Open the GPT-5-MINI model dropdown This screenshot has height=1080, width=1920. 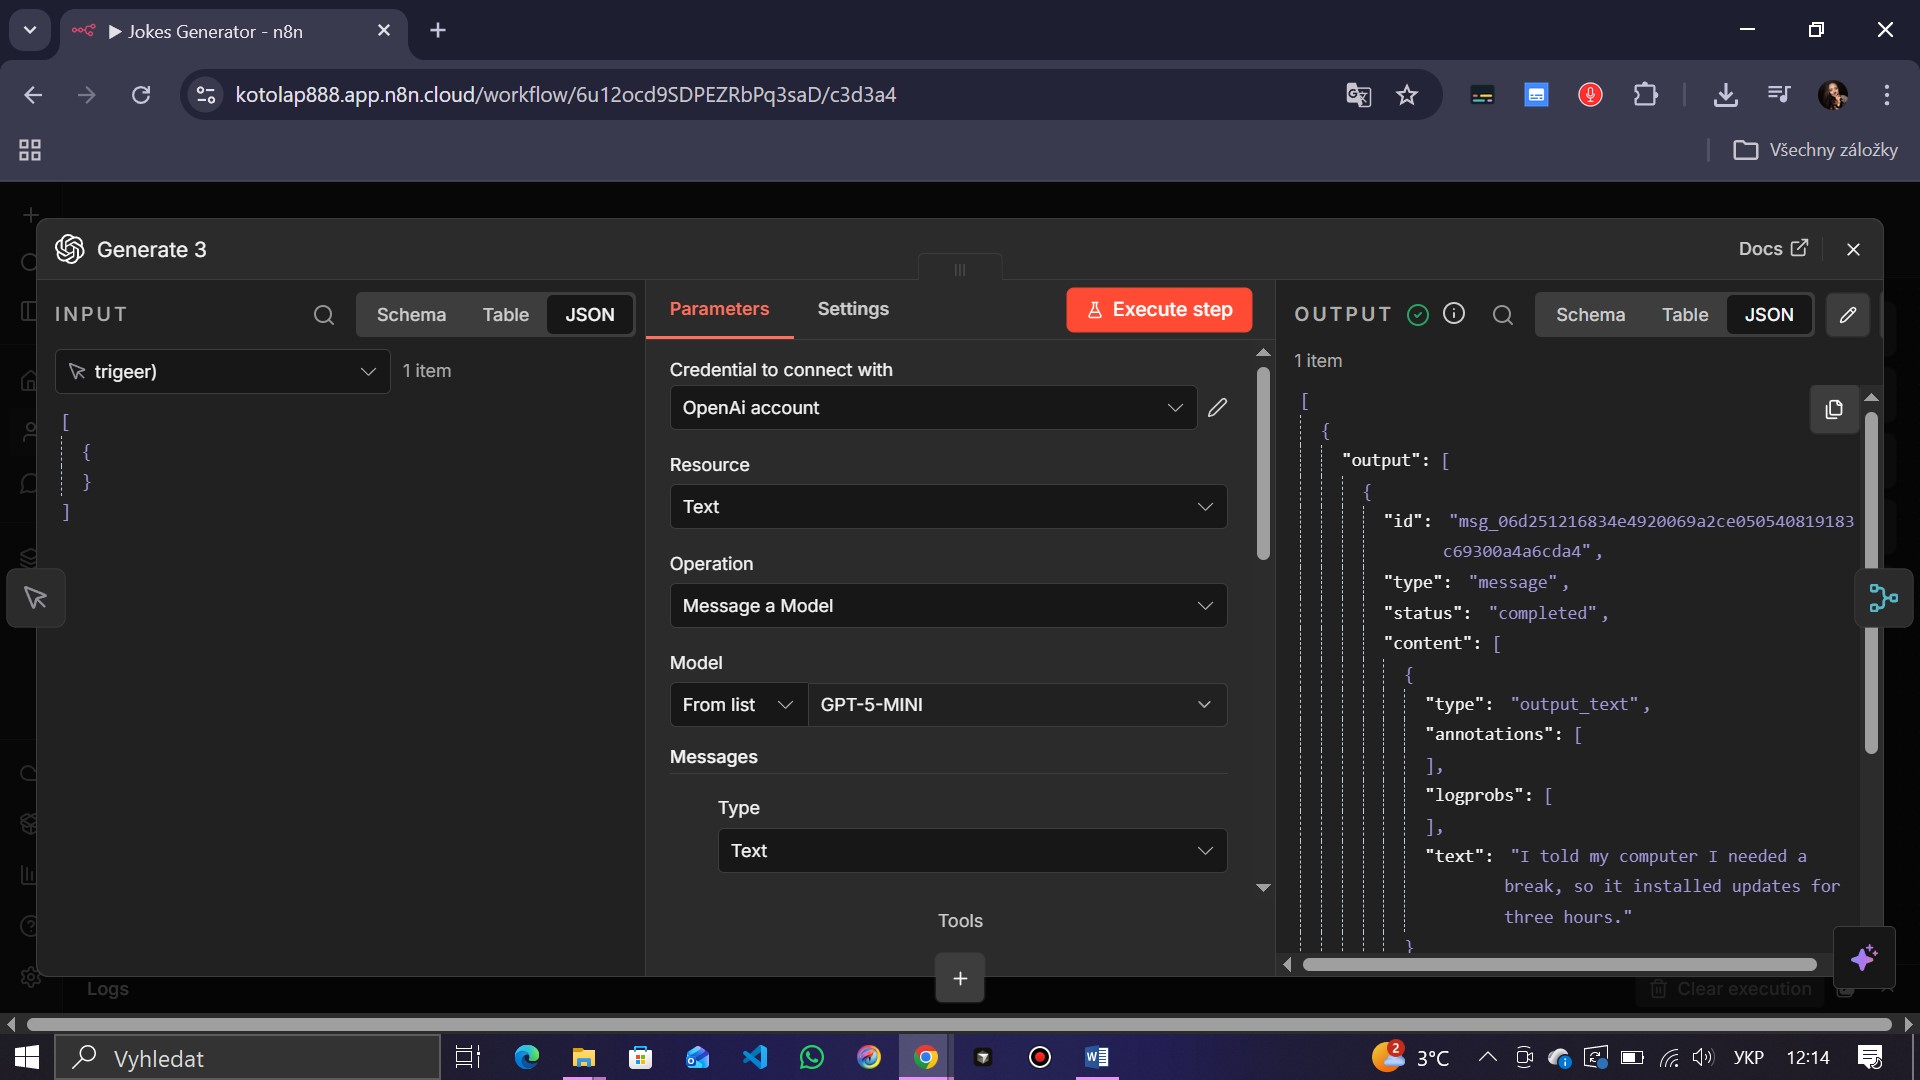(x=1017, y=705)
